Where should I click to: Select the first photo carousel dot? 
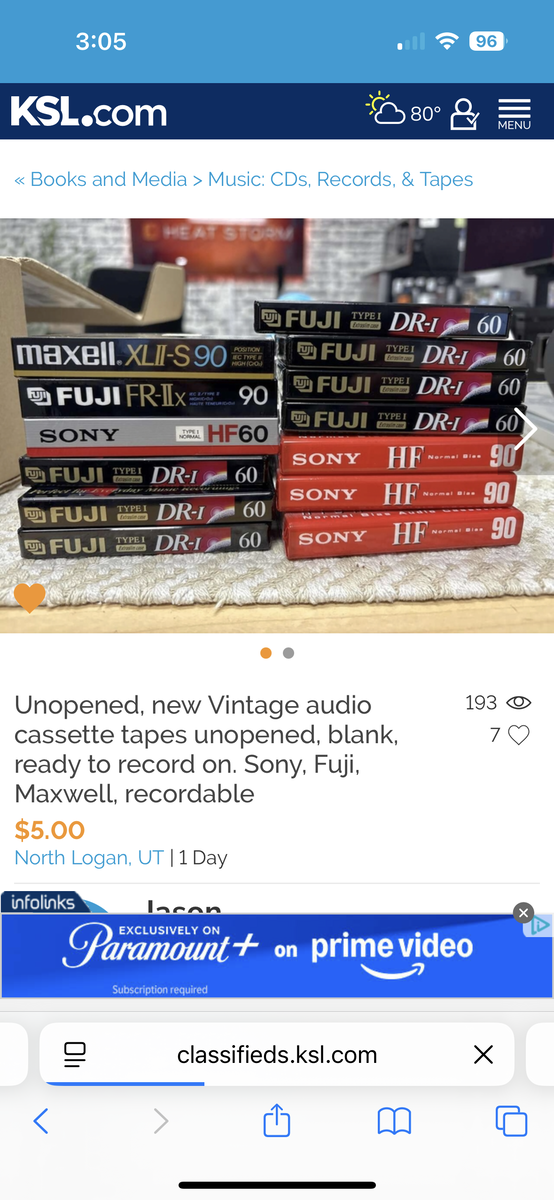pos(266,653)
